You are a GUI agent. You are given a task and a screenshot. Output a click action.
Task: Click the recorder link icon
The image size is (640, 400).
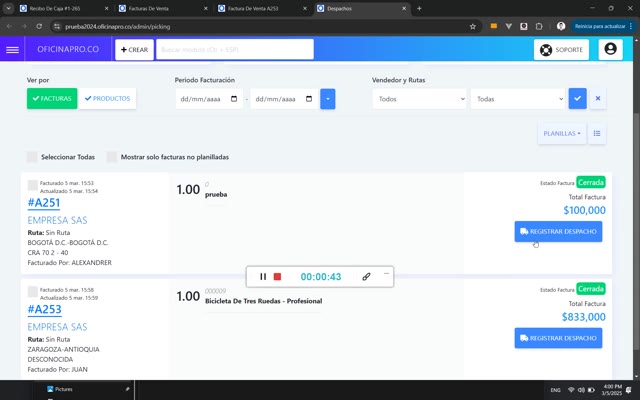pyautogui.click(x=366, y=277)
